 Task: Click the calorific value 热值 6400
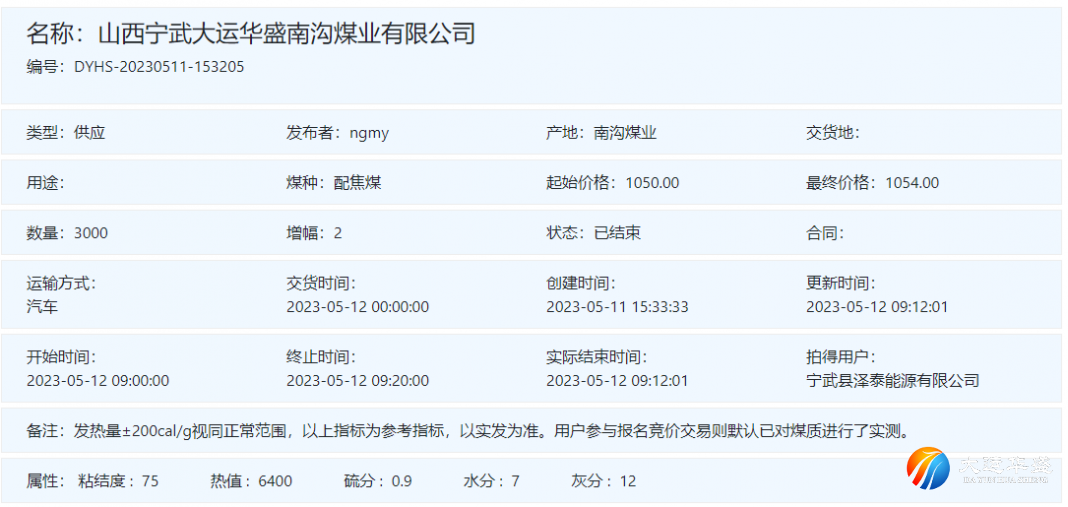251,481
